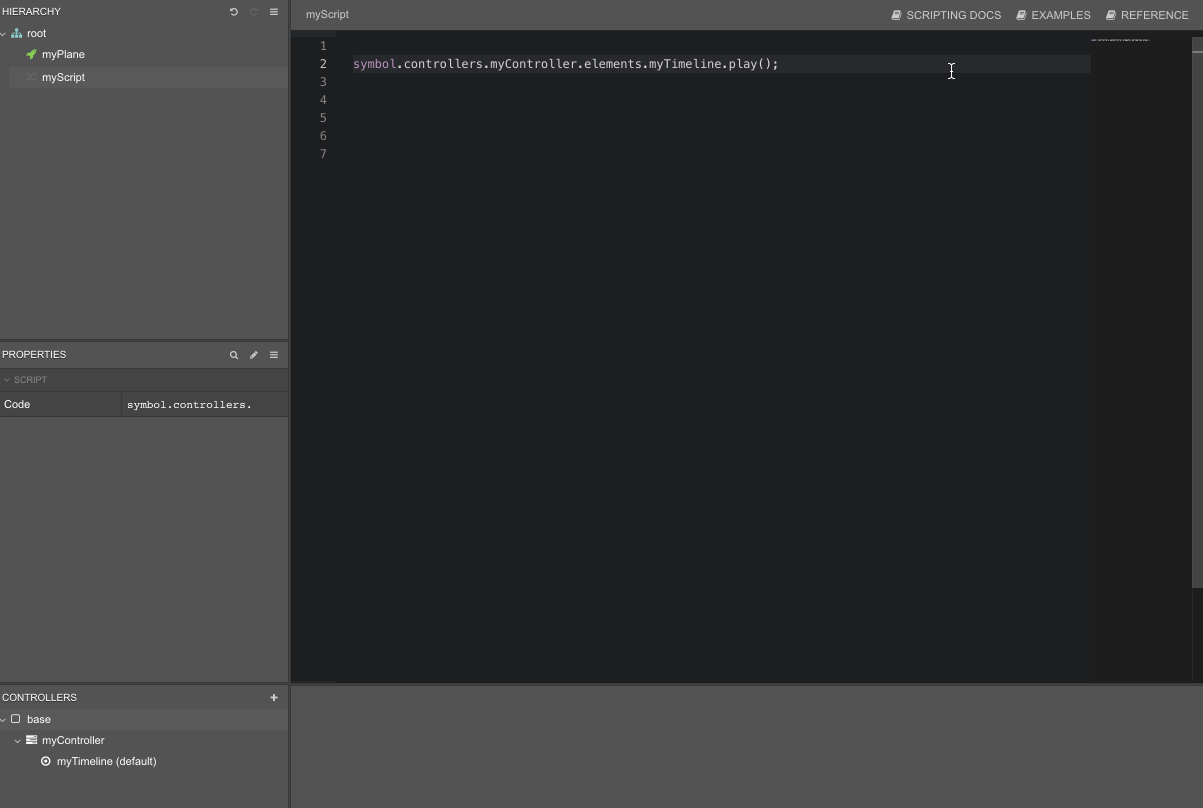Click line number 7 in the gutter
Image resolution: width=1203 pixels, height=808 pixels.
point(323,154)
